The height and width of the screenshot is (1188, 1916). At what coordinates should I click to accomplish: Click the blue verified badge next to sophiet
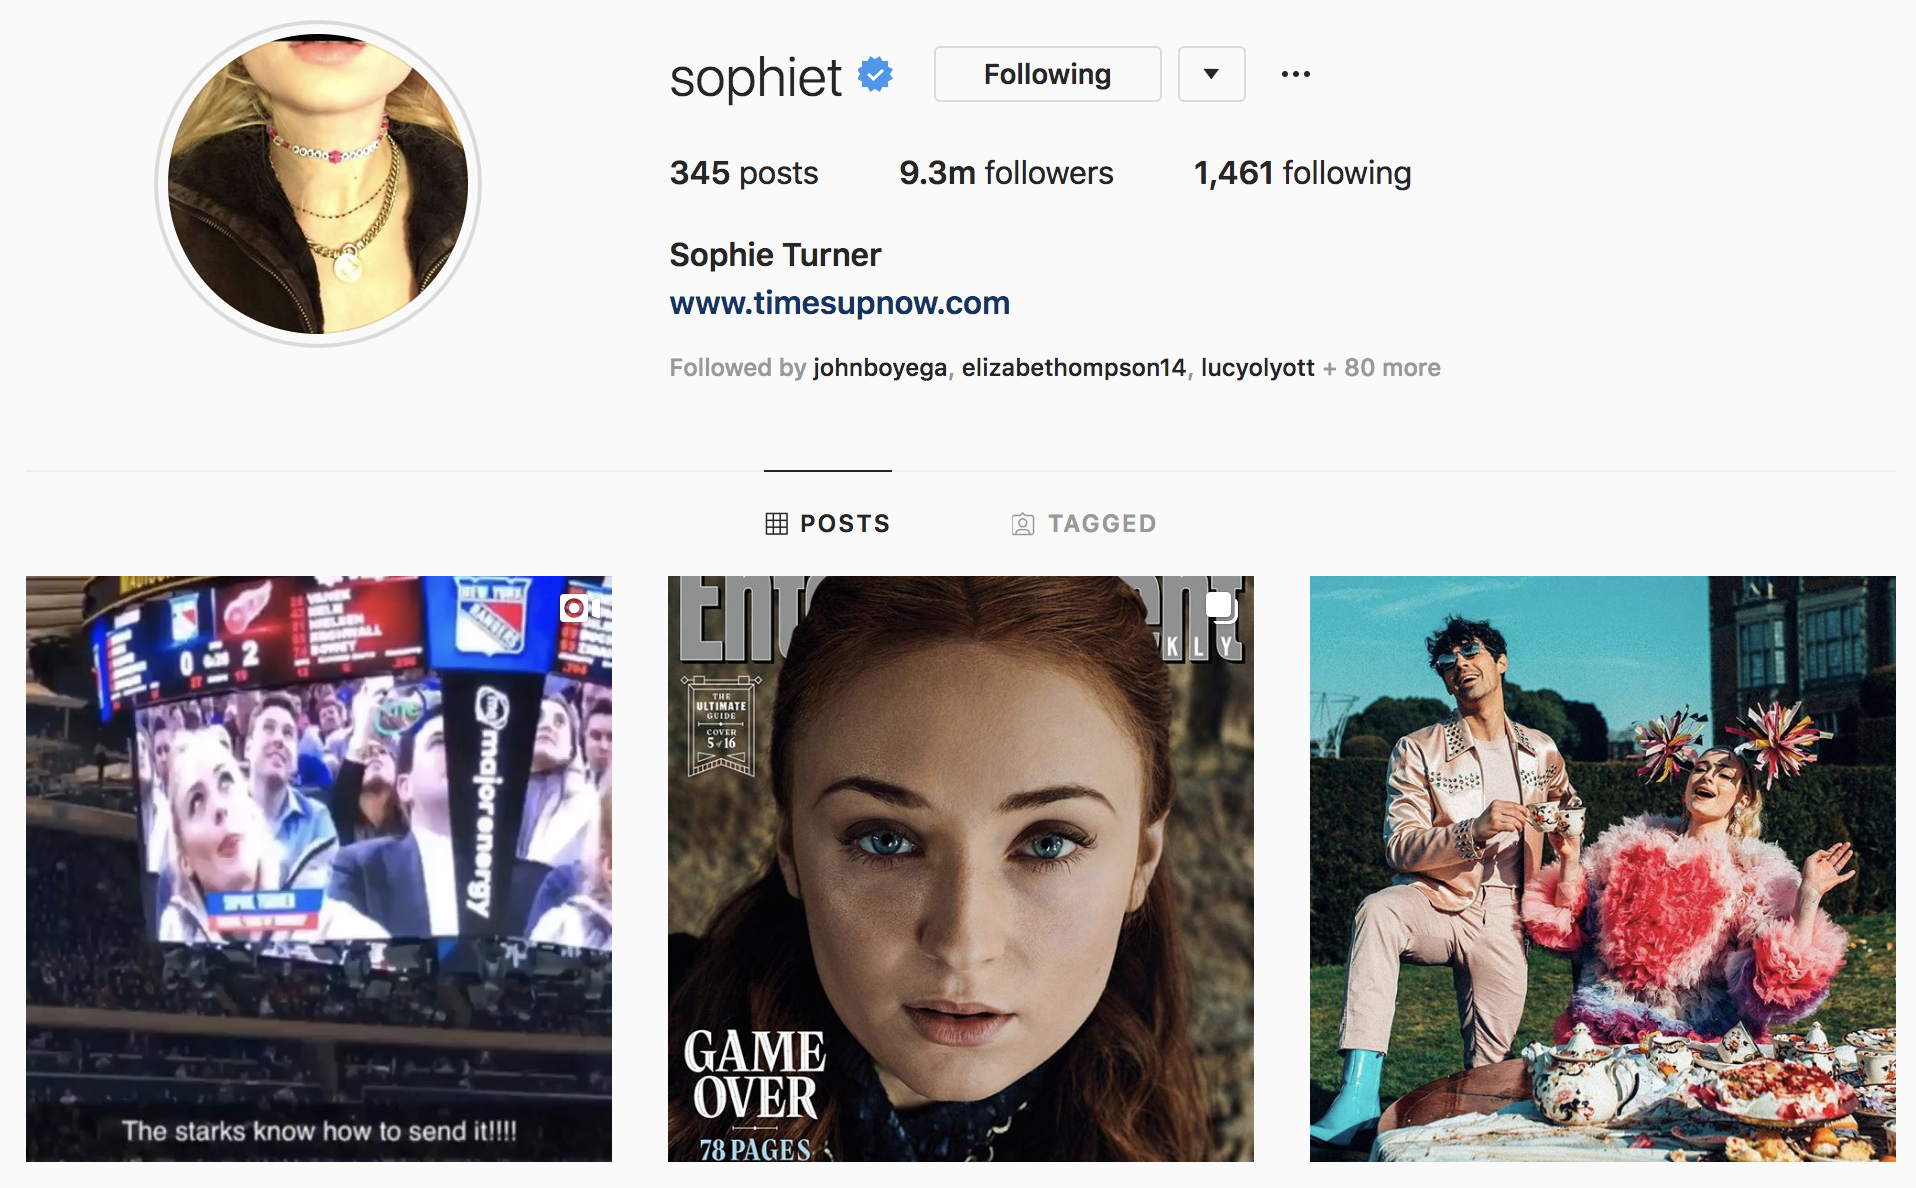pyautogui.click(x=875, y=74)
